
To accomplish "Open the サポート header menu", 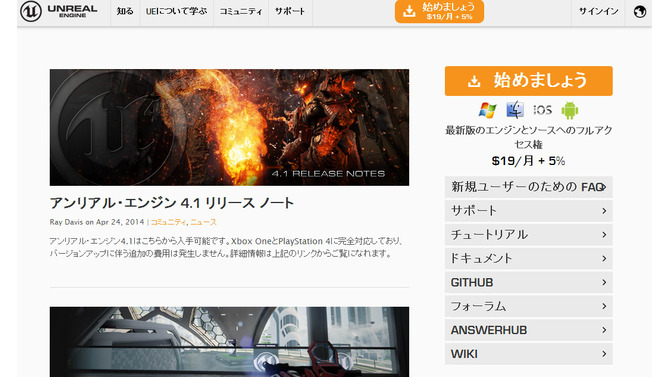I will 290,12.
